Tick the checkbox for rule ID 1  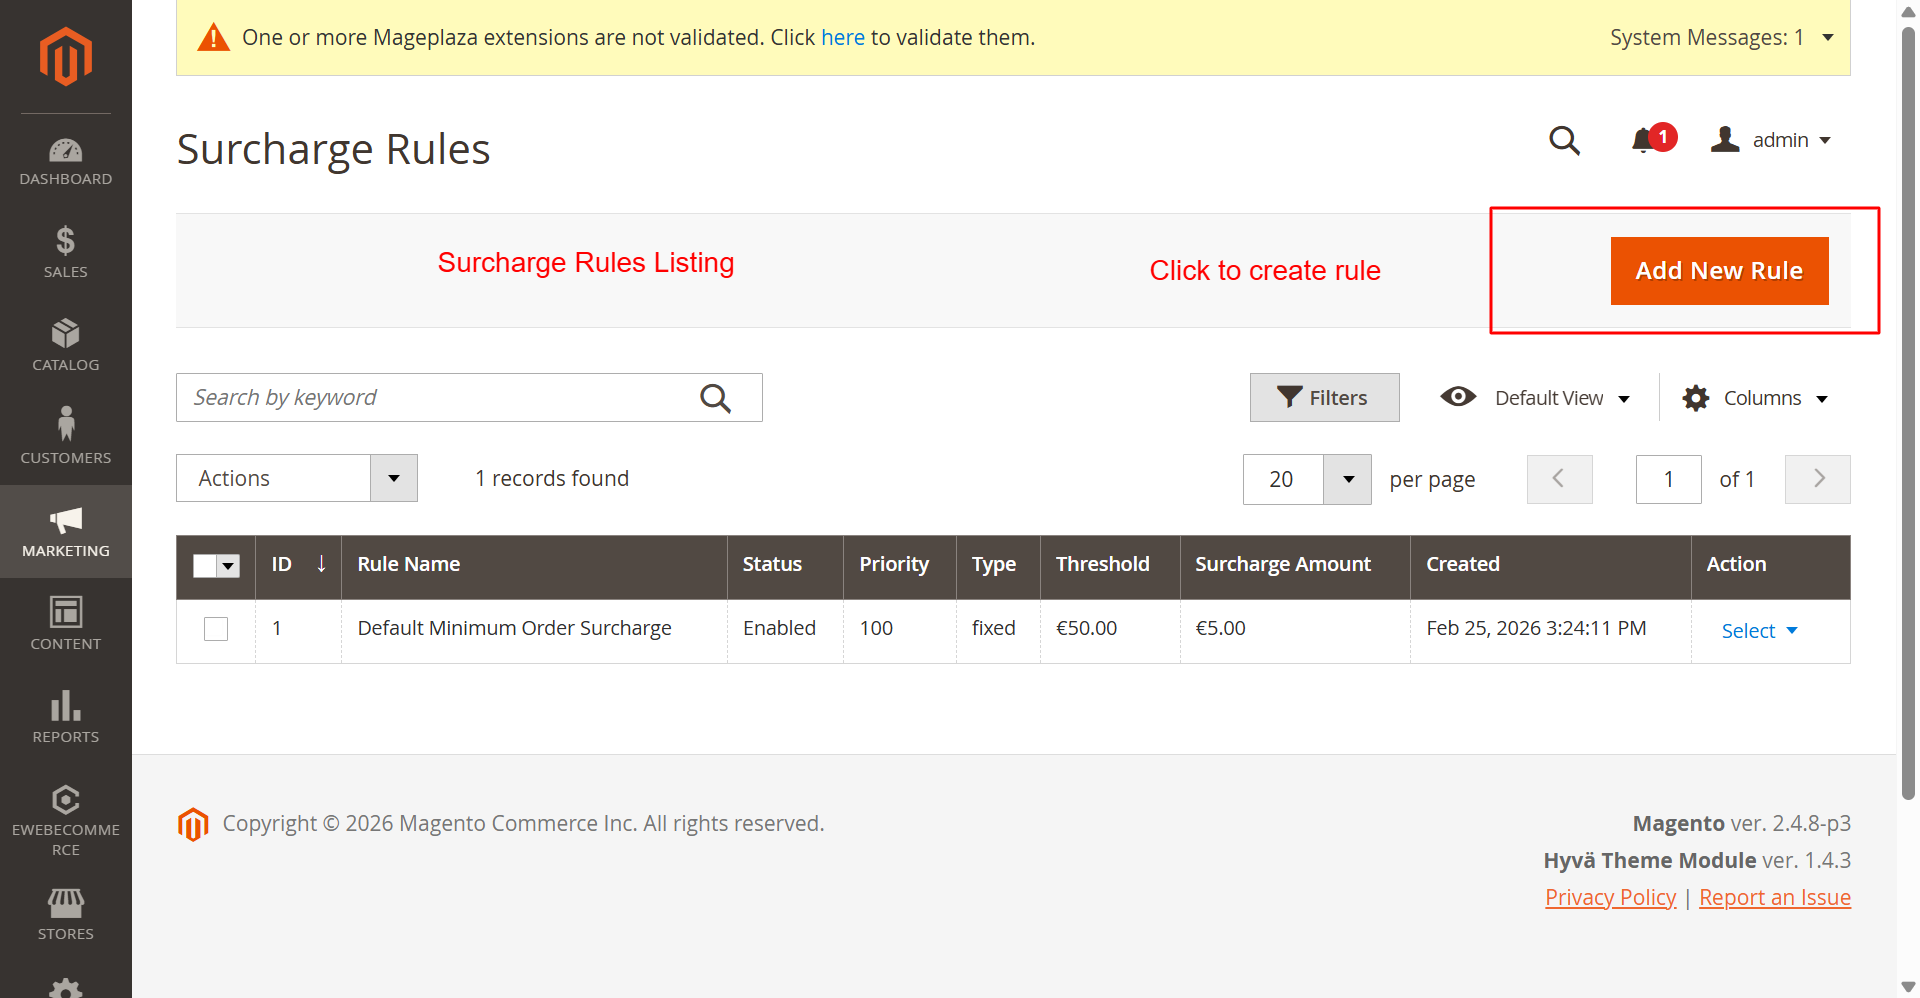coord(216,629)
